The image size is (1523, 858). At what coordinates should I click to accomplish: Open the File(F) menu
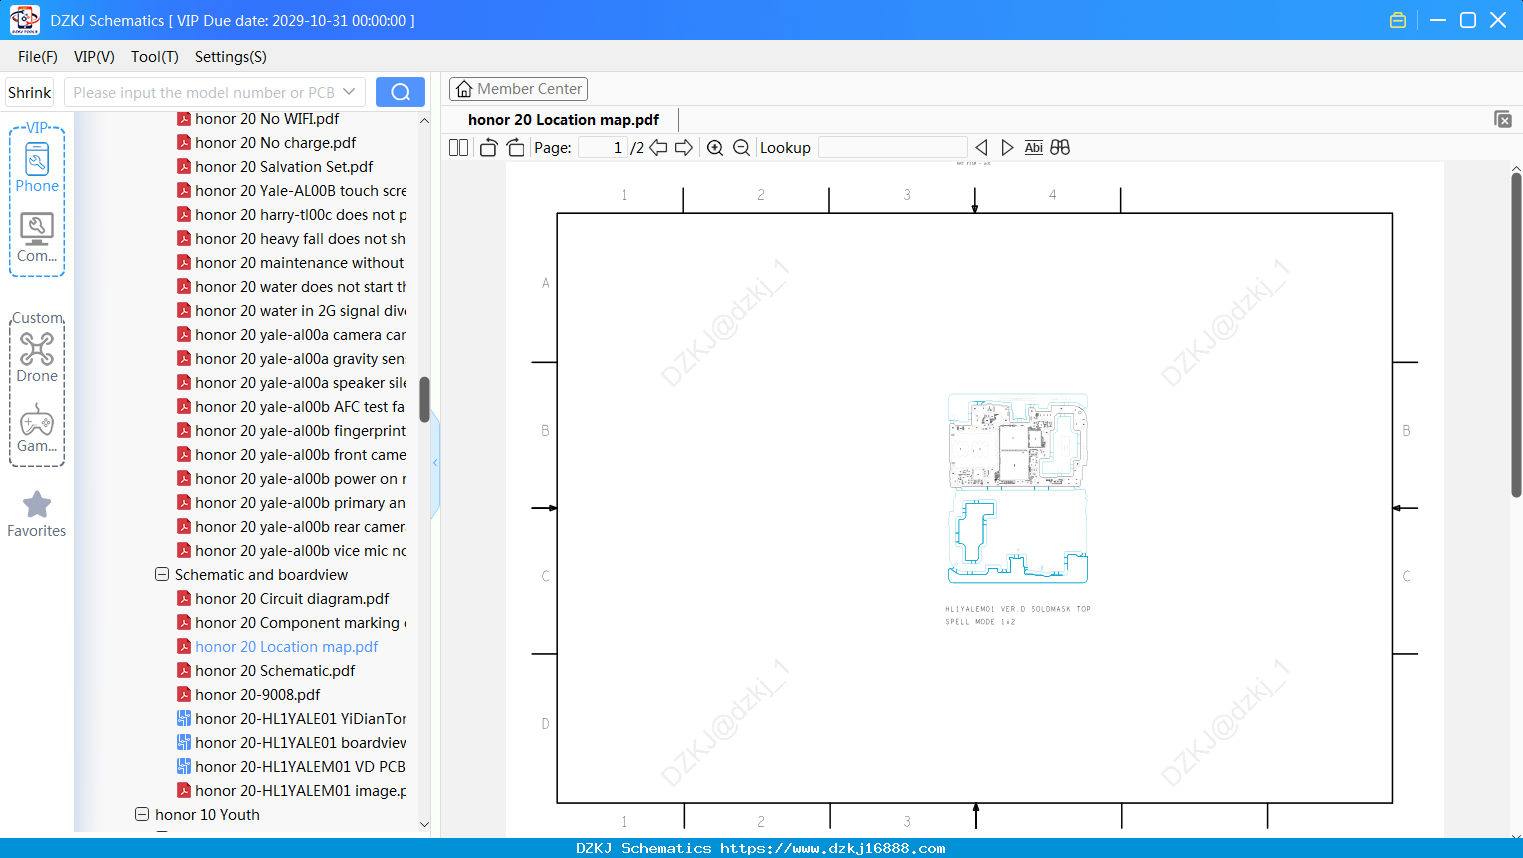point(38,57)
